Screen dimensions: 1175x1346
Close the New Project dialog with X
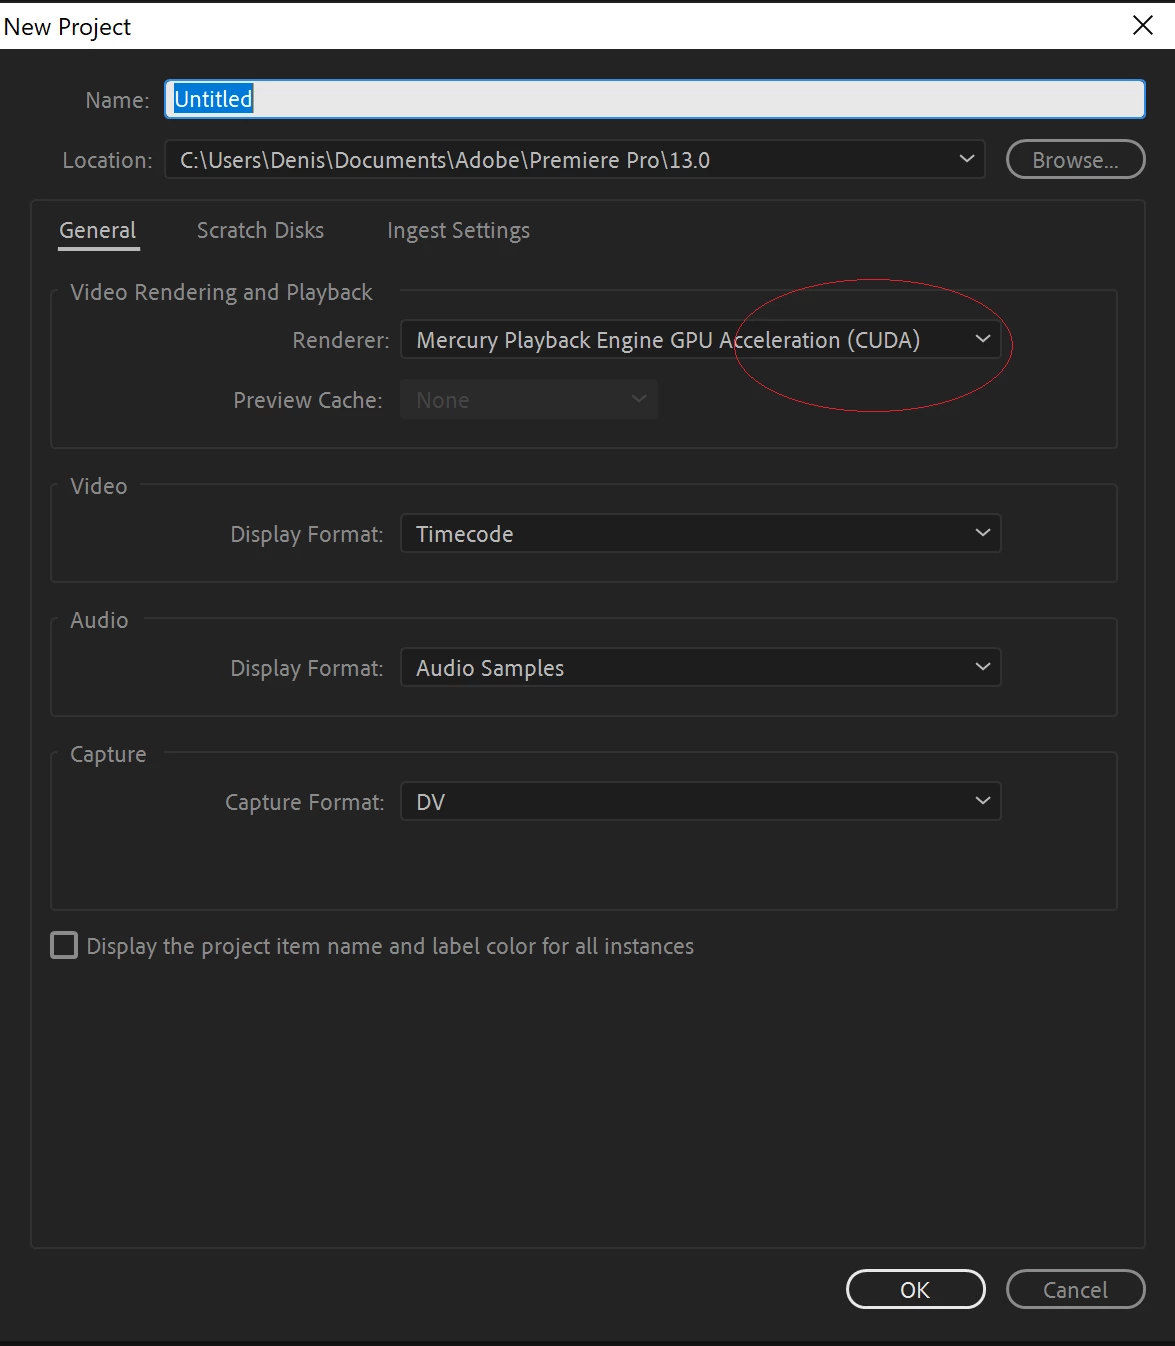1143,25
